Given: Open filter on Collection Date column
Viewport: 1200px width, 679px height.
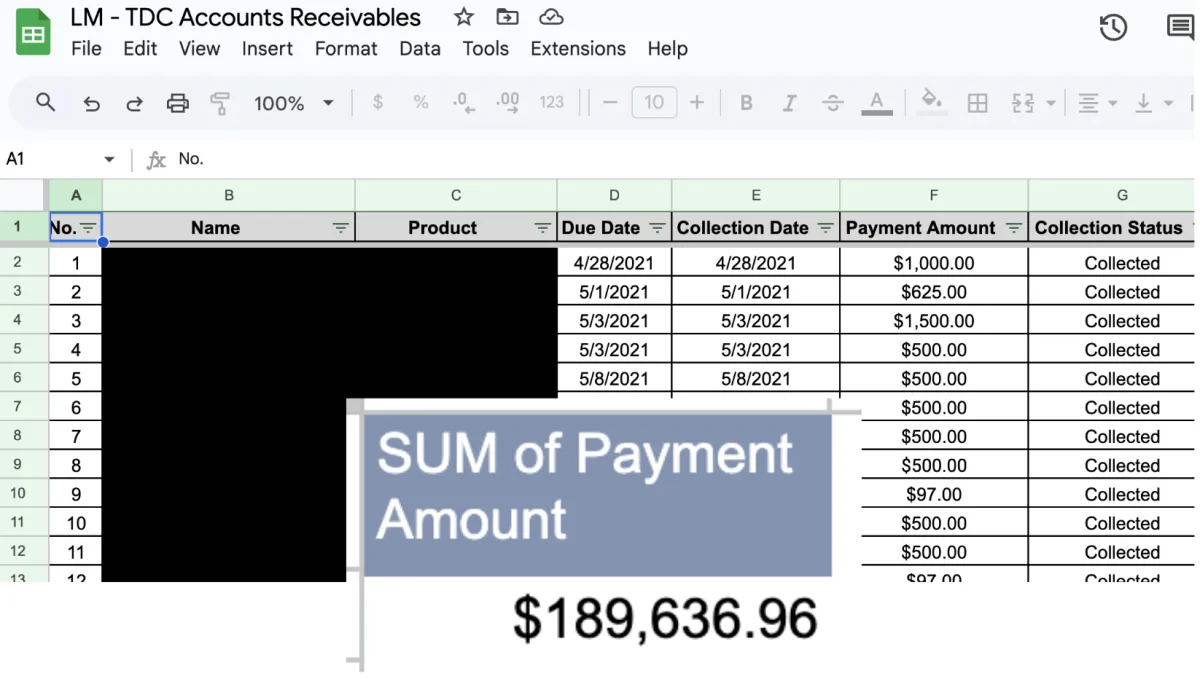Looking at the screenshot, I should [x=825, y=228].
